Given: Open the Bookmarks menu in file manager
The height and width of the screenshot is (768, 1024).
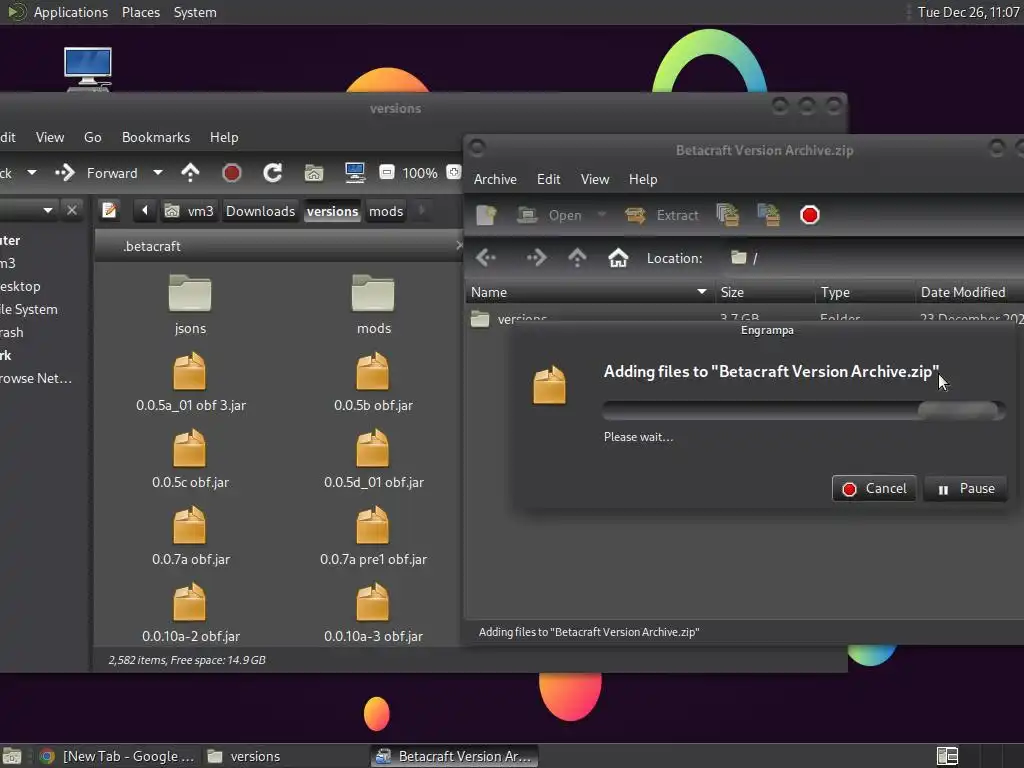Looking at the screenshot, I should click(x=155, y=137).
